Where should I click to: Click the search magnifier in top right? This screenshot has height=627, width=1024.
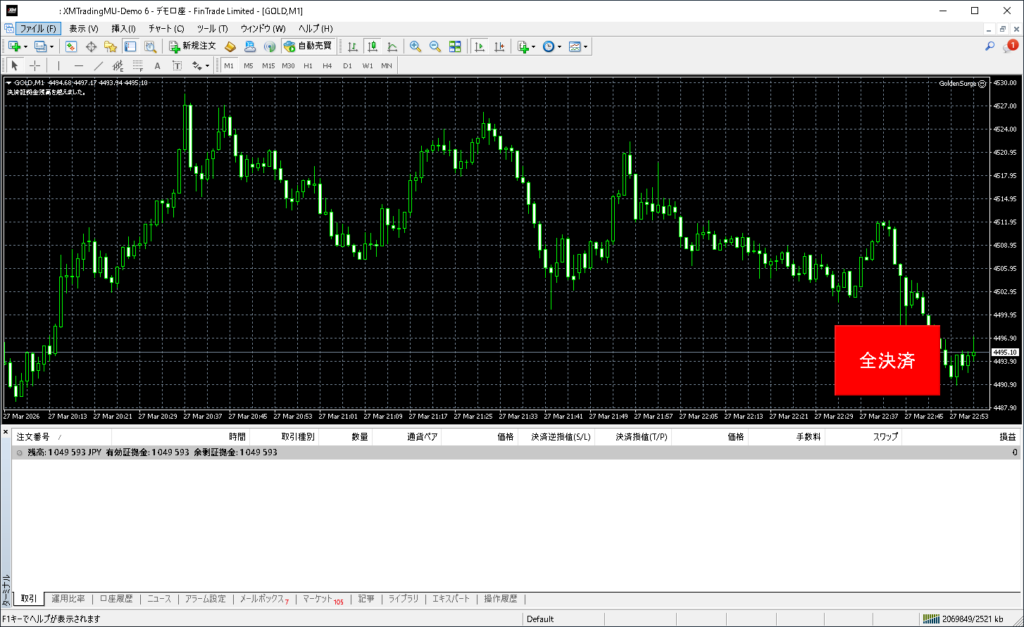(x=989, y=46)
